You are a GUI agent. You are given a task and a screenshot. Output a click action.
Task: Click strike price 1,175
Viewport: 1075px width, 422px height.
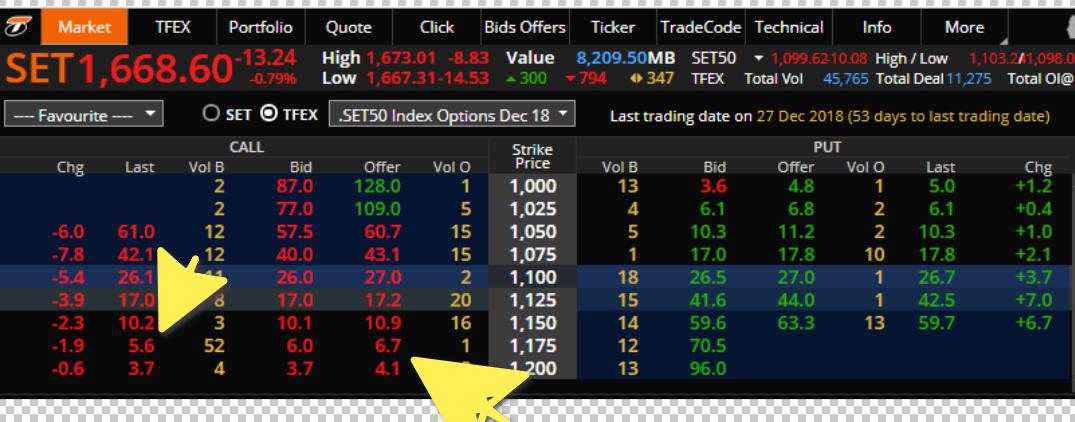[533, 346]
